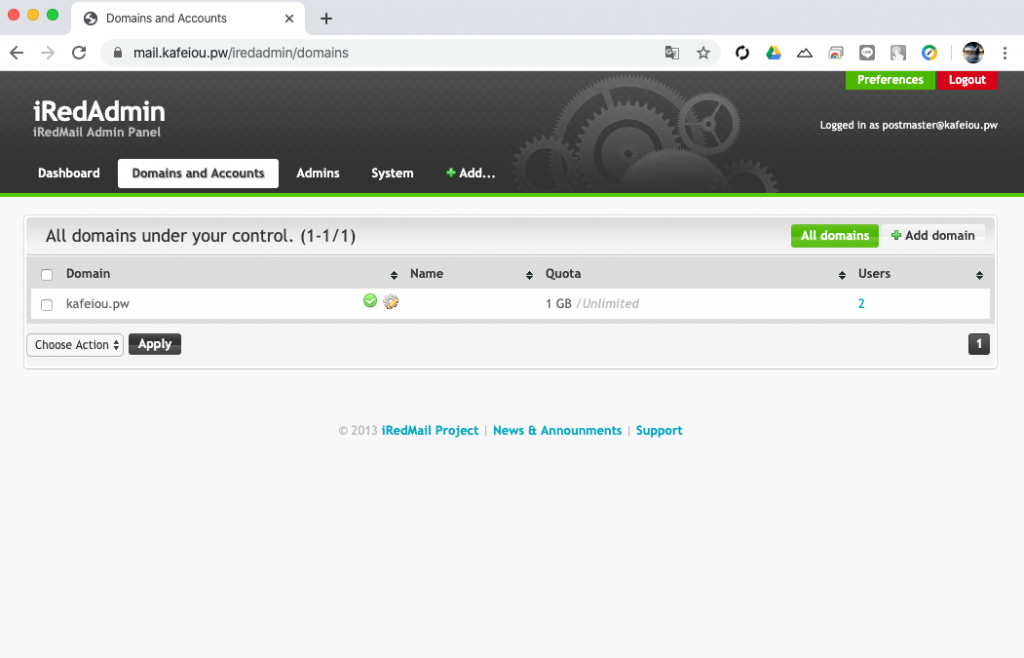Click the black circular-arrows sync extension icon
This screenshot has height=658, width=1024.
(742, 53)
